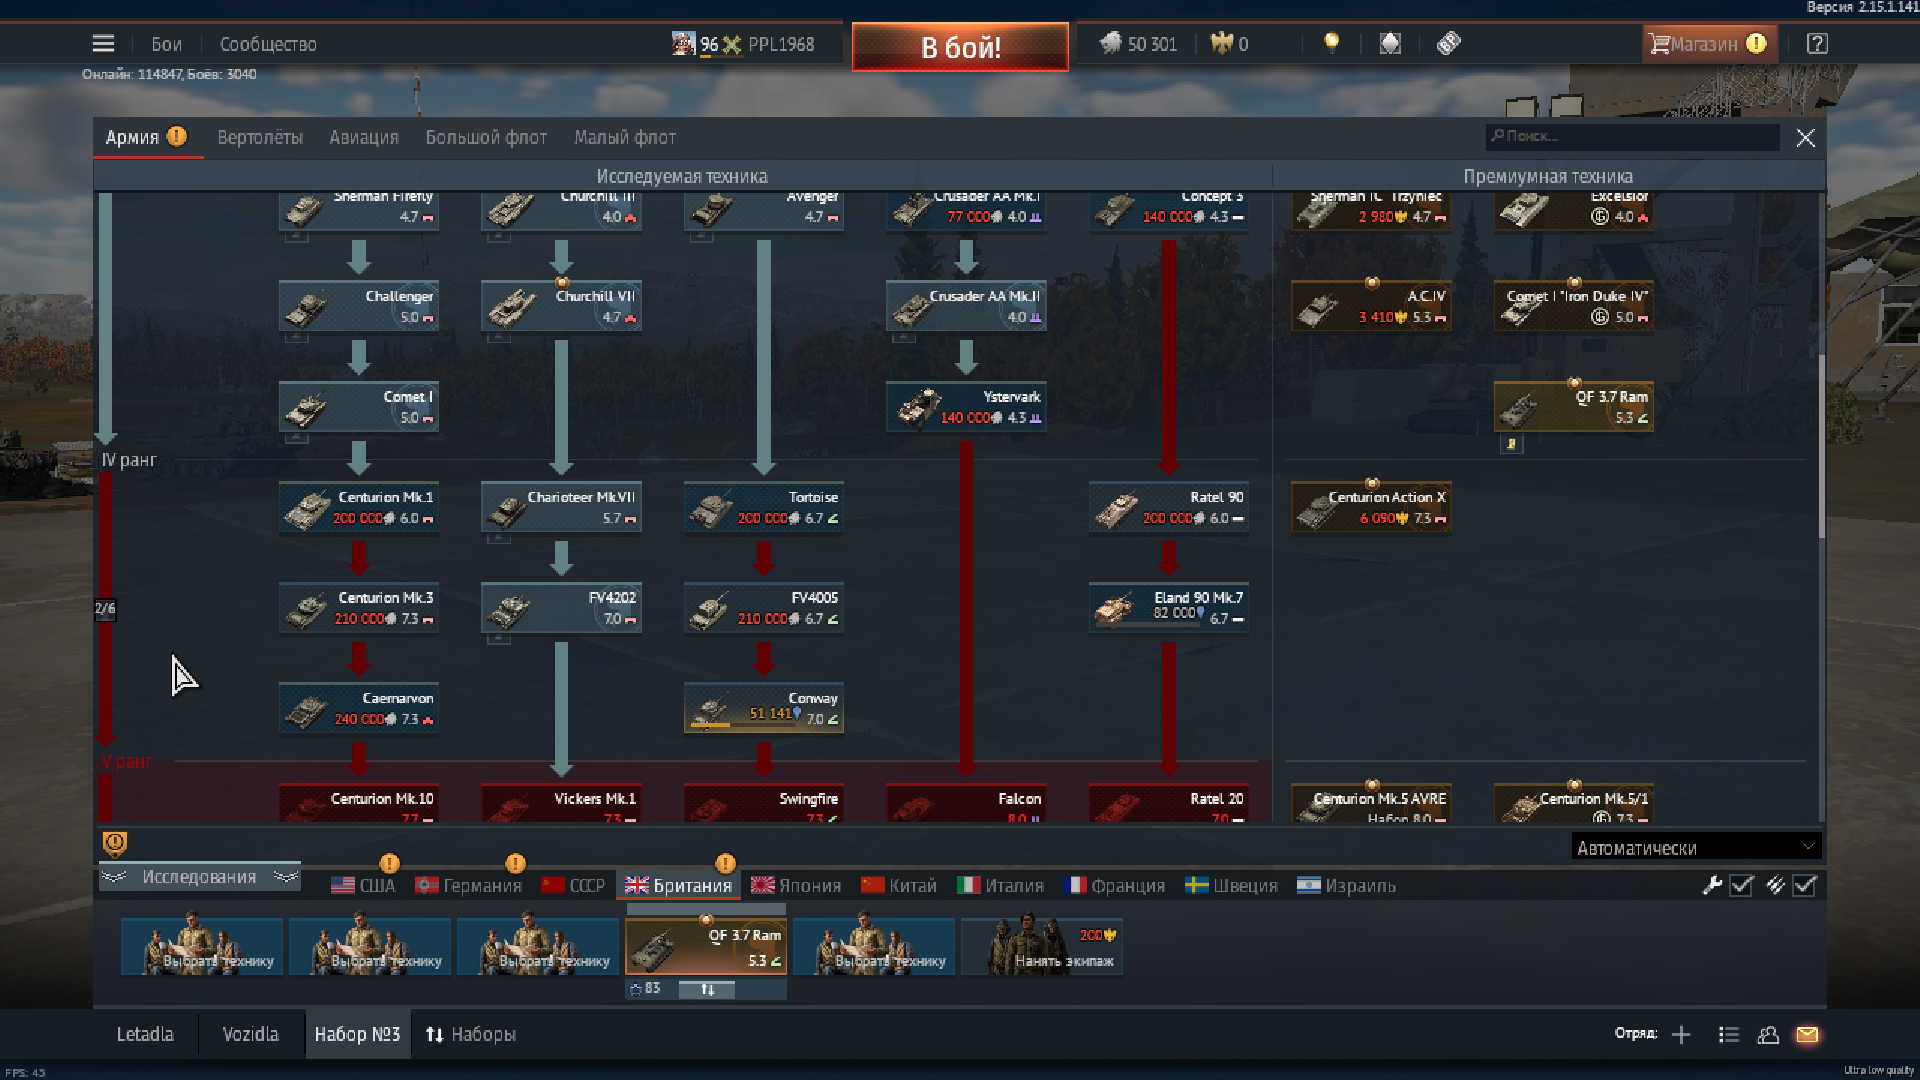The width and height of the screenshot is (1920, 1080).
Task: Select the QF 3.7 Ram crew slot
Action: [706, 946]
